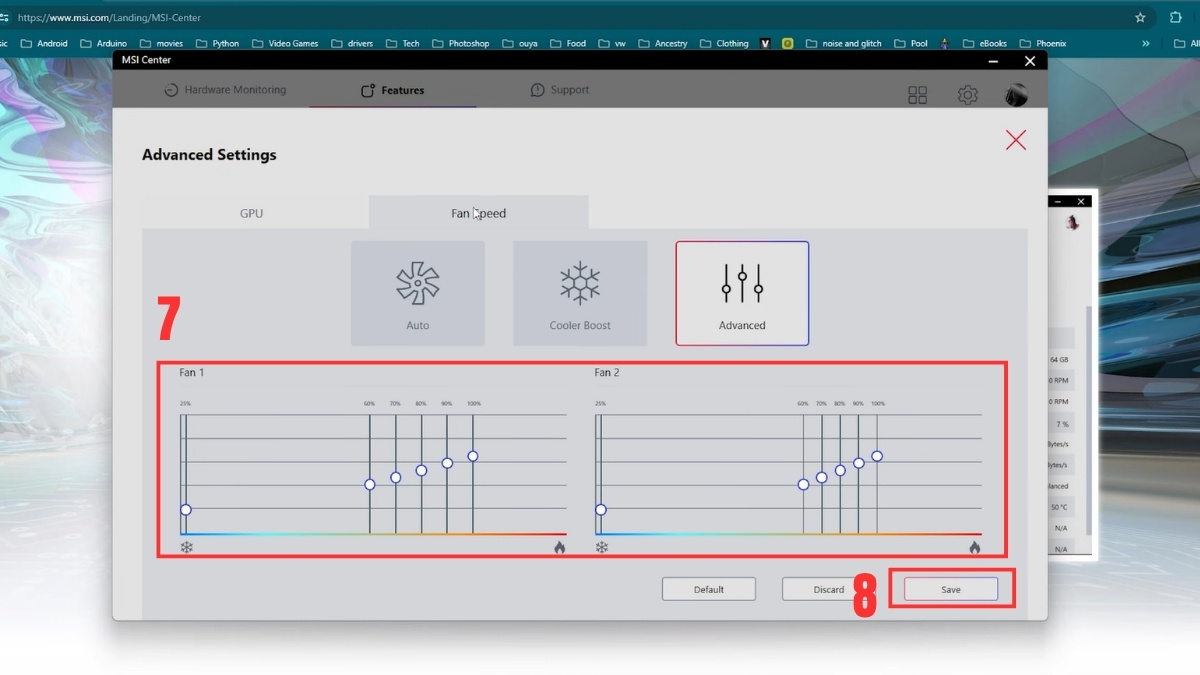Open the ouya bookmark folder

tap(520, 43)
